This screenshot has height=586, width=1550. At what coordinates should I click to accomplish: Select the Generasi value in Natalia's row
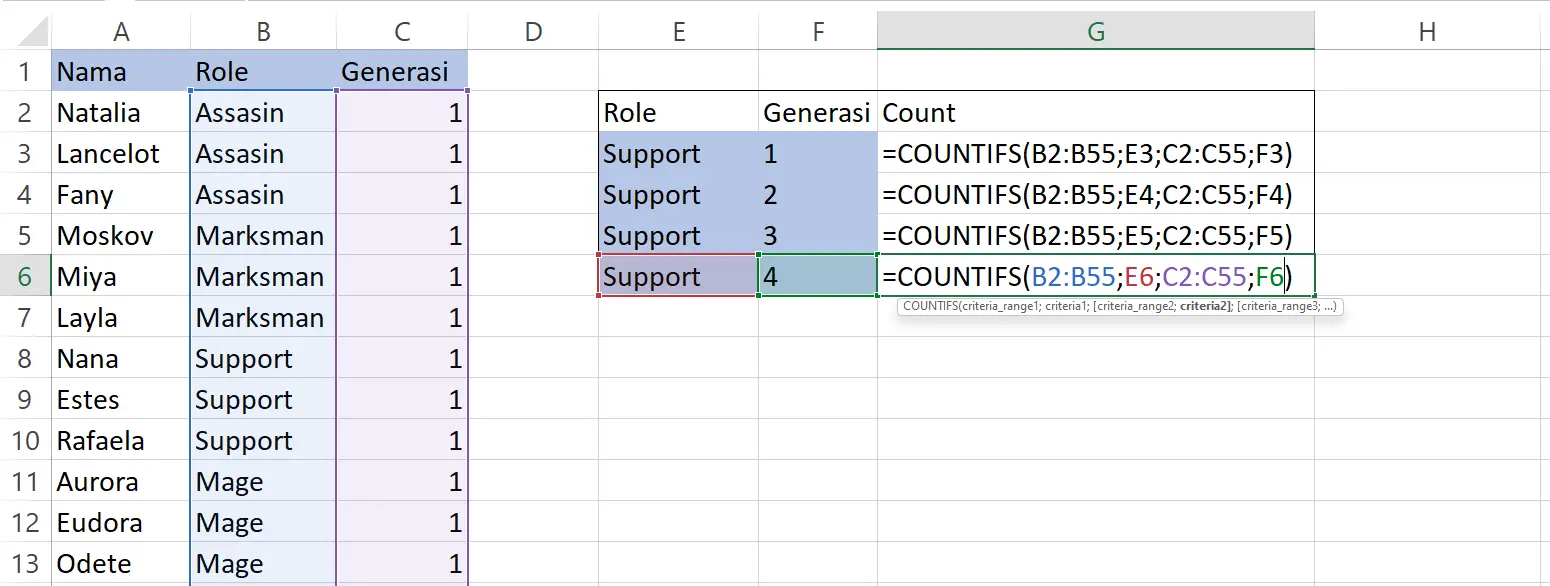coord(402,113)
